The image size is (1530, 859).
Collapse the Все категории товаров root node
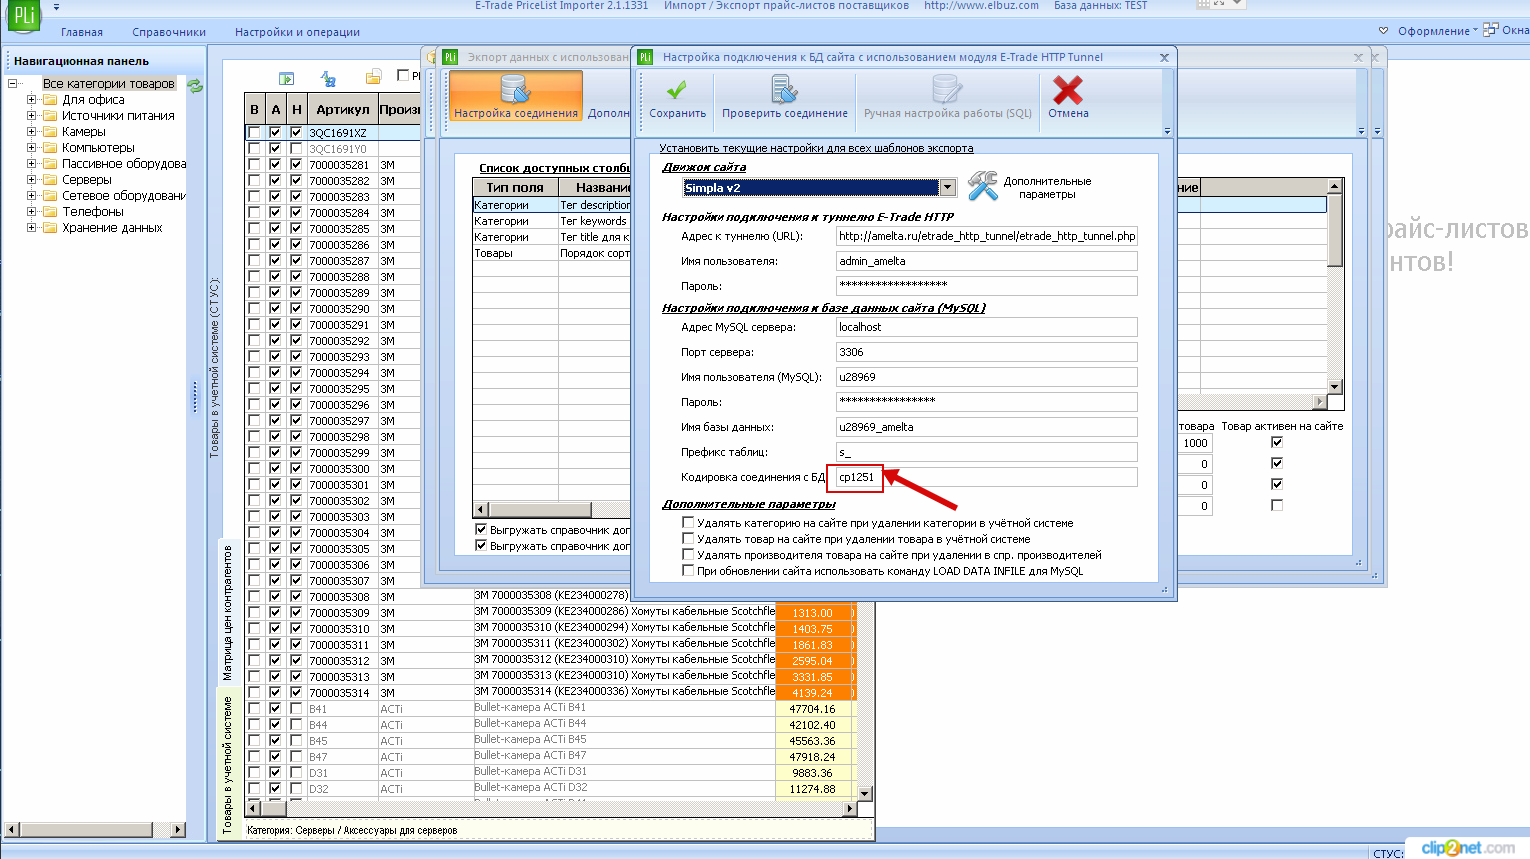click(13, 84)
